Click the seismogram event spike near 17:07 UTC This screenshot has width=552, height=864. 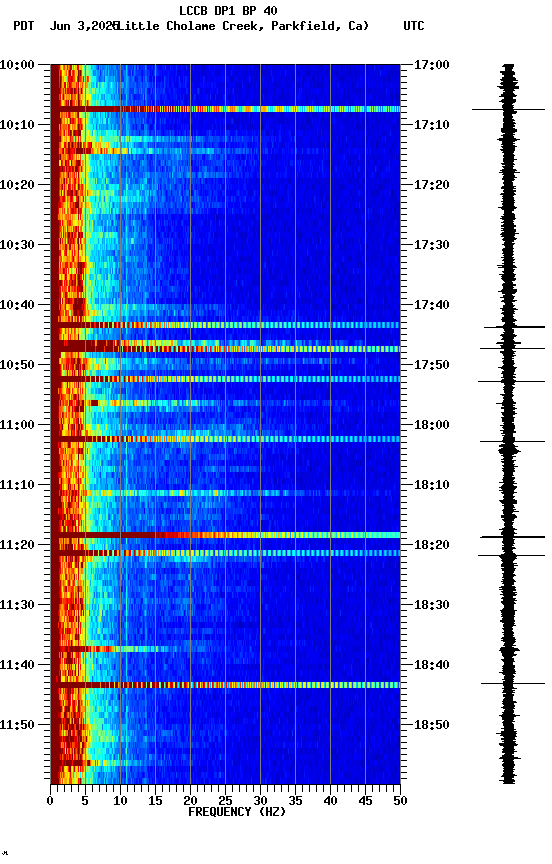[508, 110]
